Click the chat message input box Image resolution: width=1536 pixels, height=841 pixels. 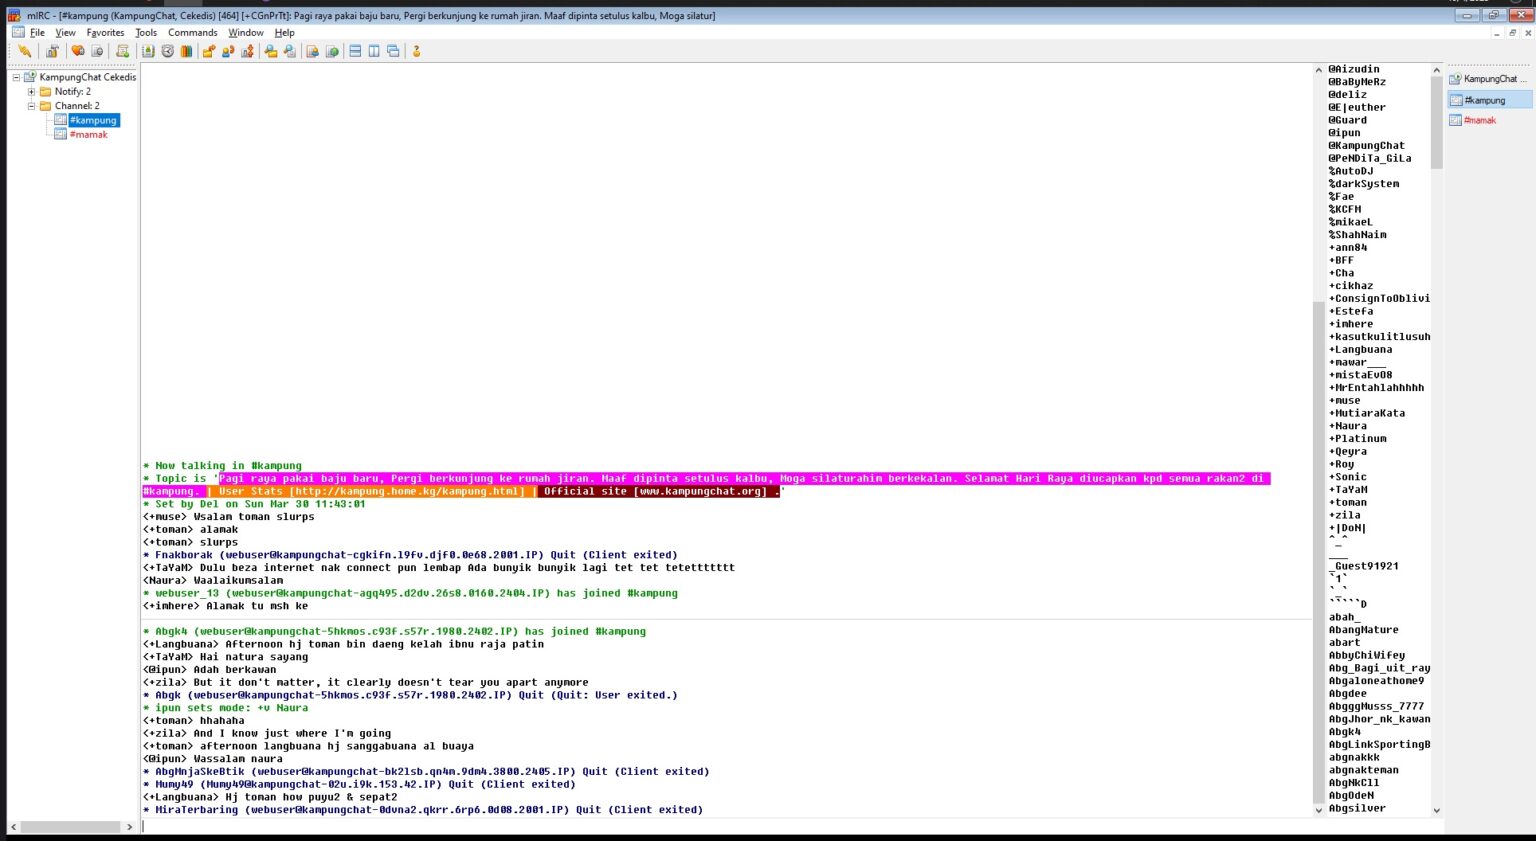pos(700,826)
